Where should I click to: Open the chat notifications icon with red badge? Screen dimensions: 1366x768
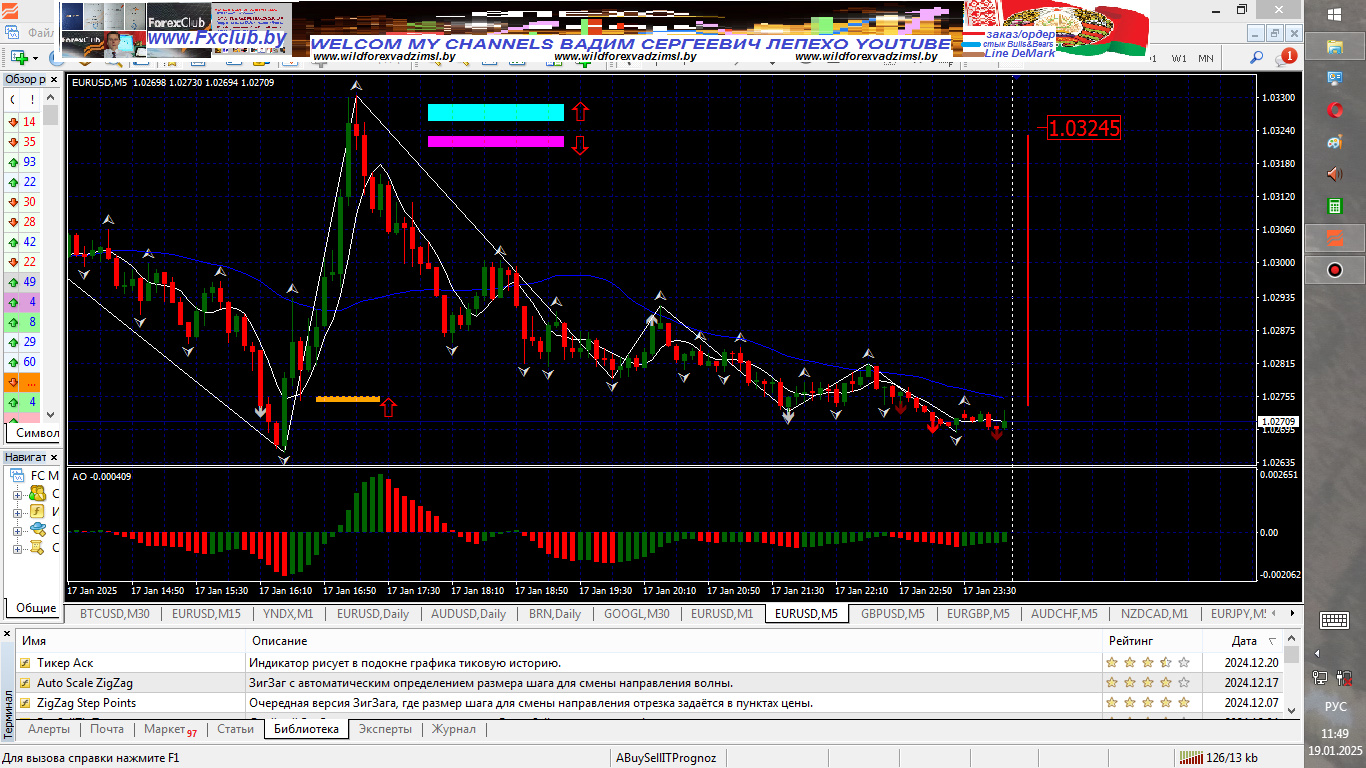[1286, 57]
